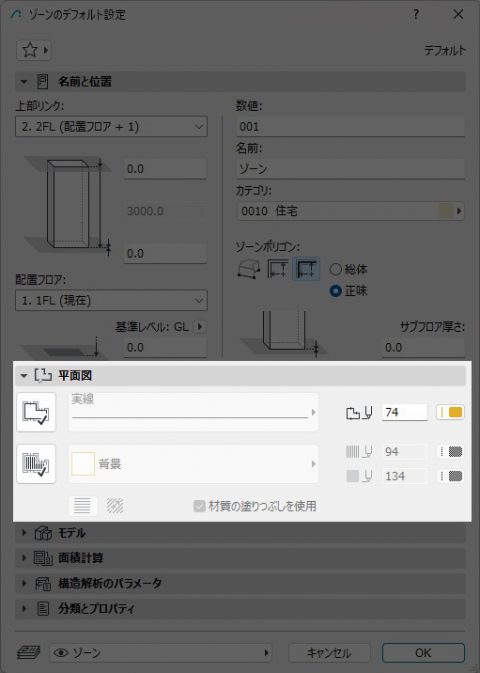The height and width of the screenshot is (673, 480).
Task: Open the 背景 fill type selector
Action: pyautogui.click(x=193, y=464)
